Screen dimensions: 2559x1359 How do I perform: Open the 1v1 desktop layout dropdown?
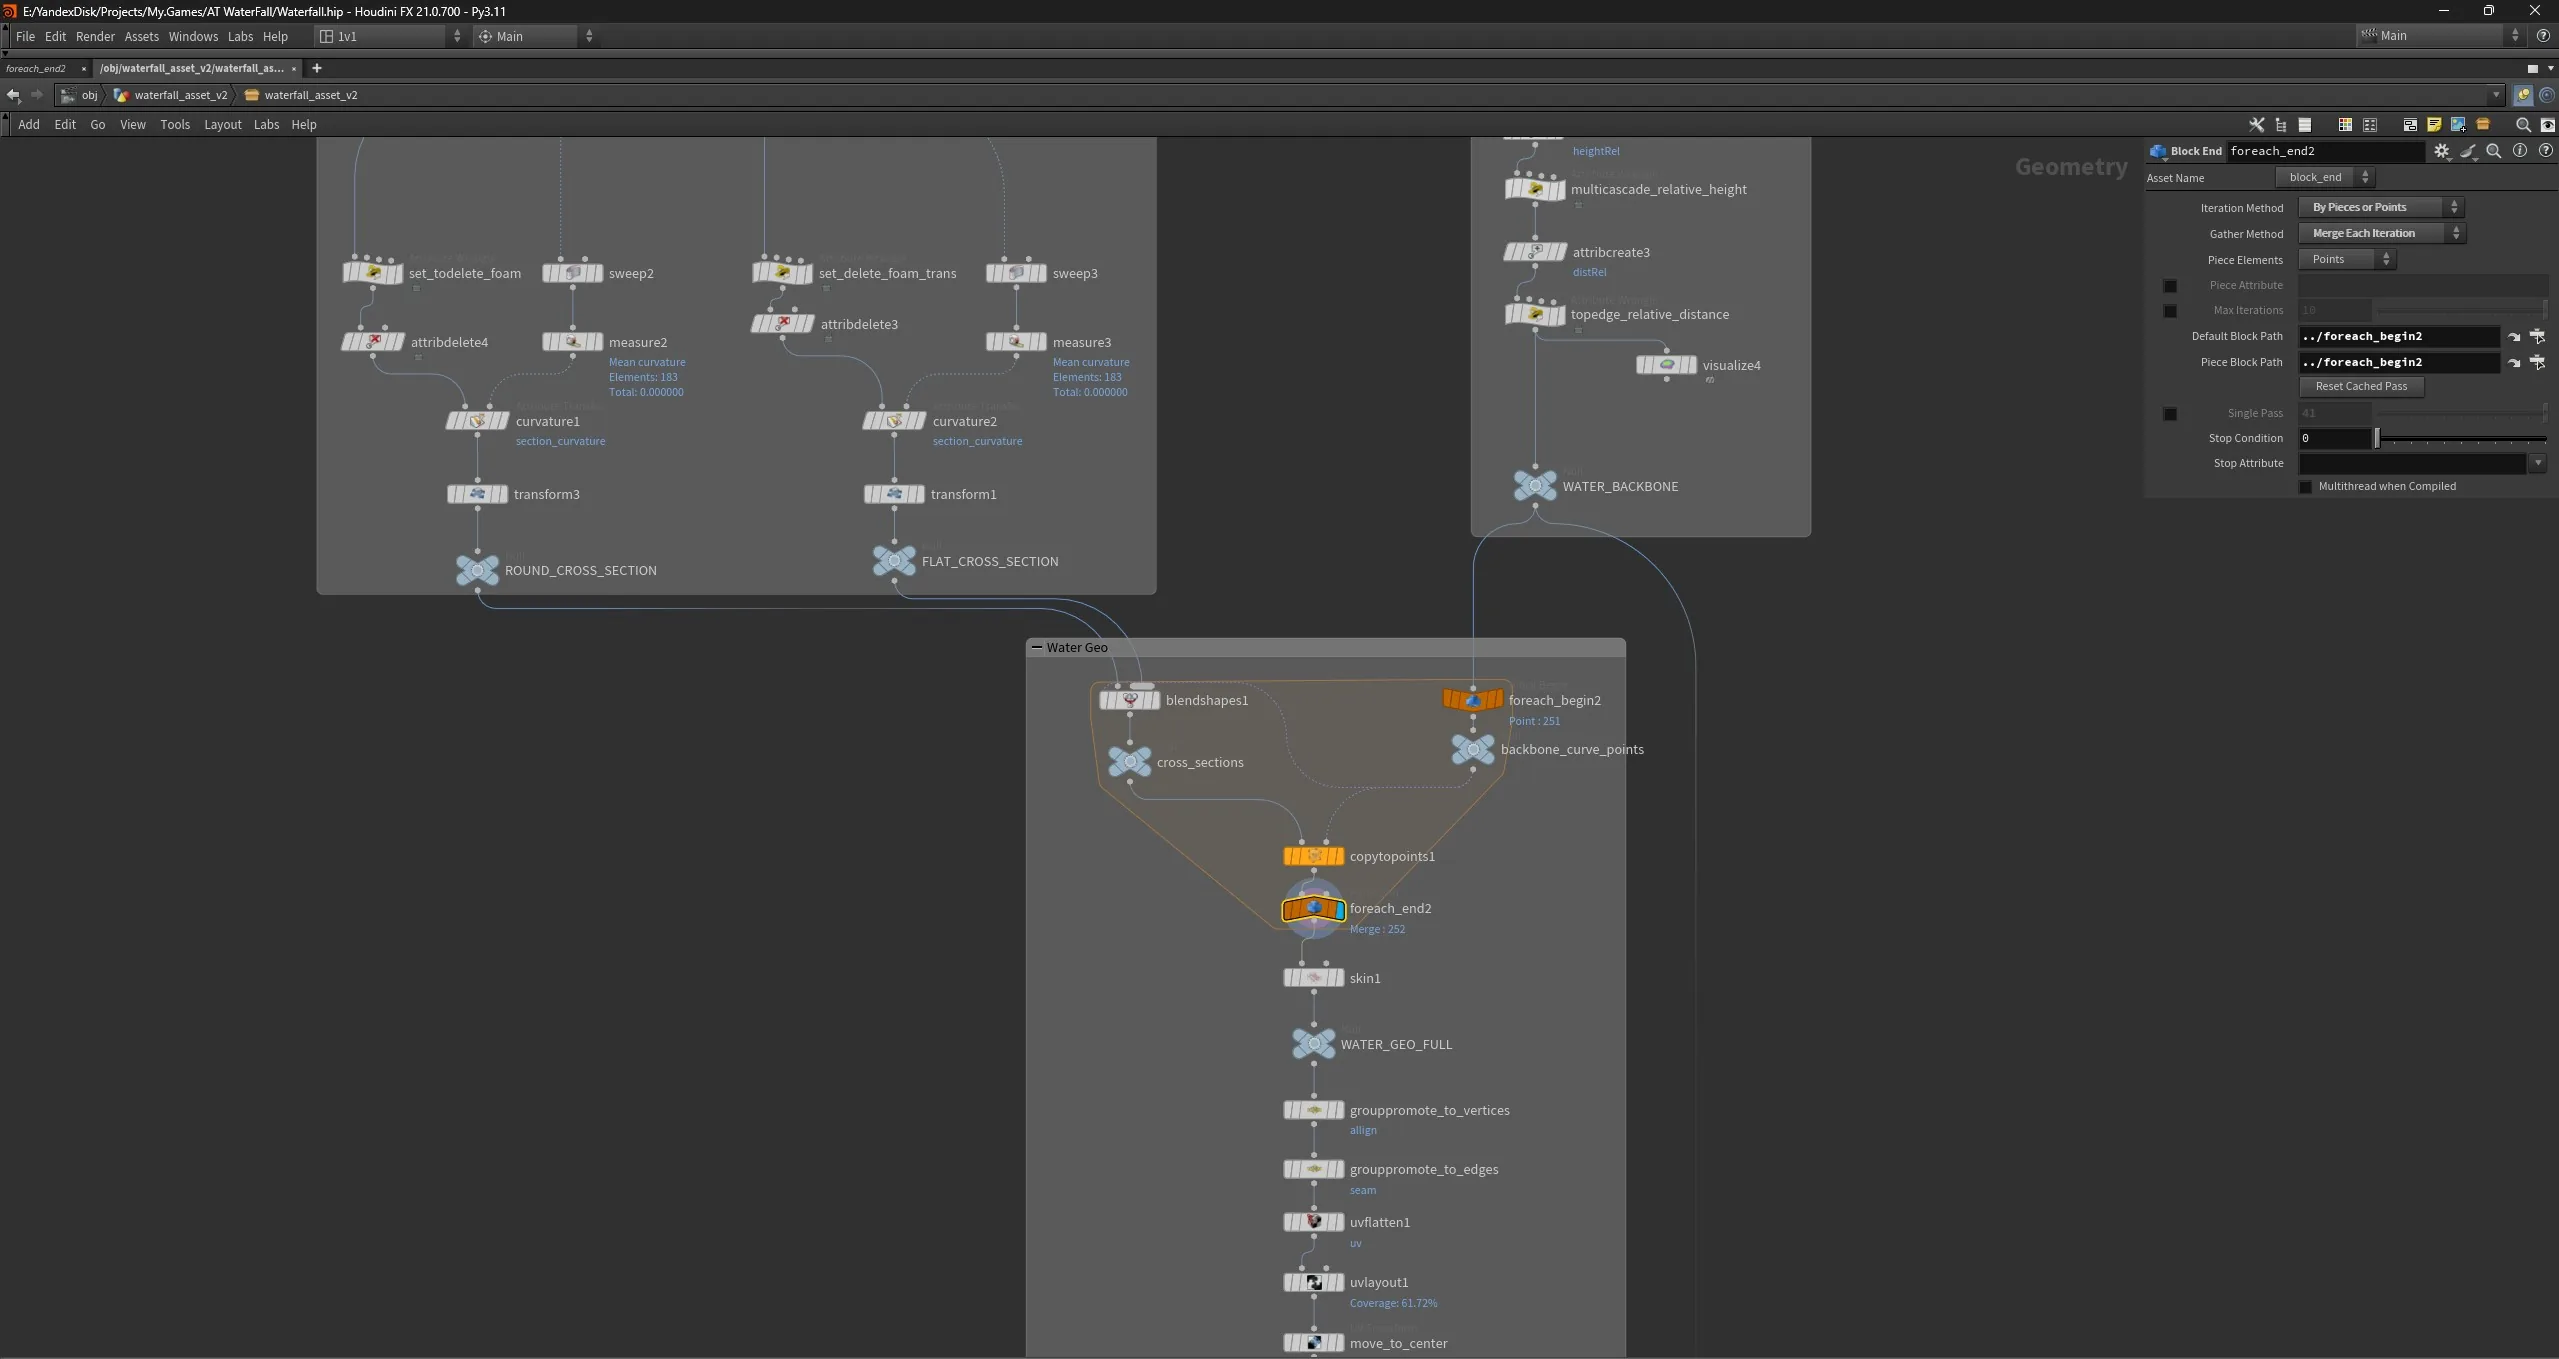tap(391, 36)
